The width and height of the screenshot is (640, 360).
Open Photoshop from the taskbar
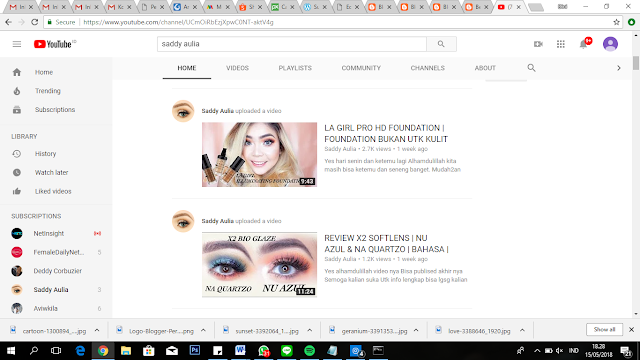pyautogui.click(x=195, y=351)
